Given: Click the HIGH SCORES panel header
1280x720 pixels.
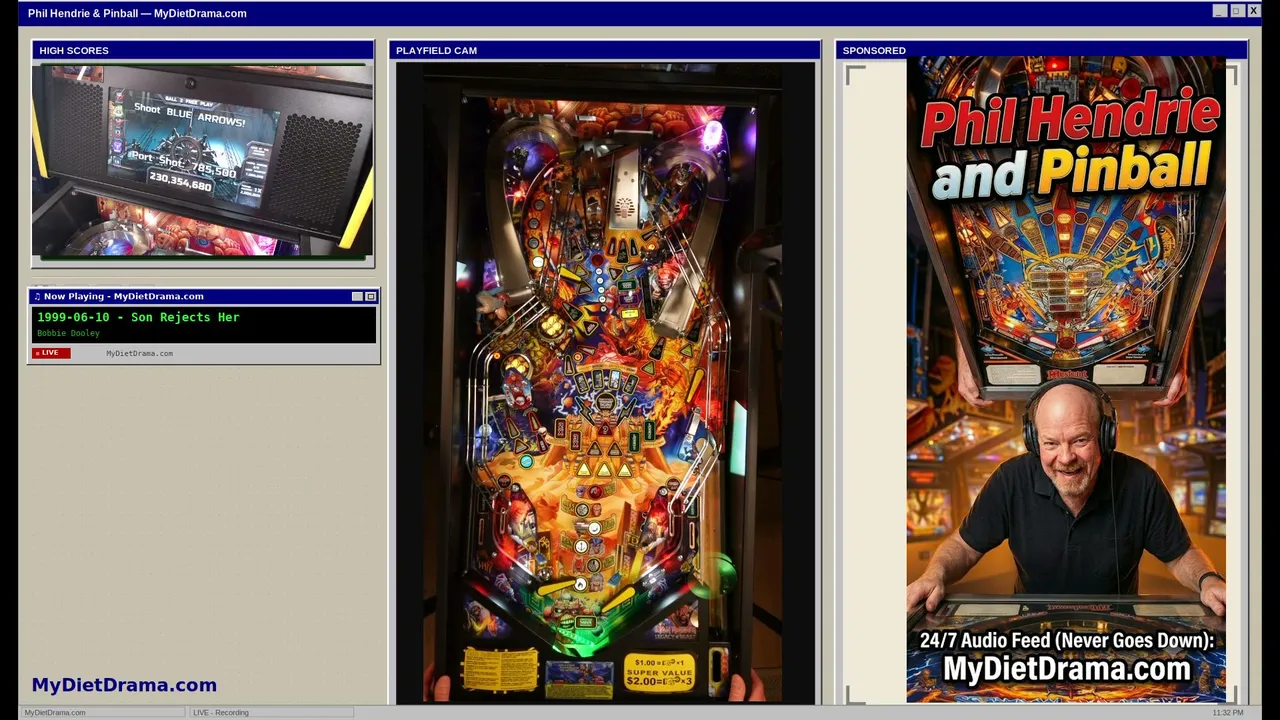Looking at the screenshot, I should [x=203, y=50].
